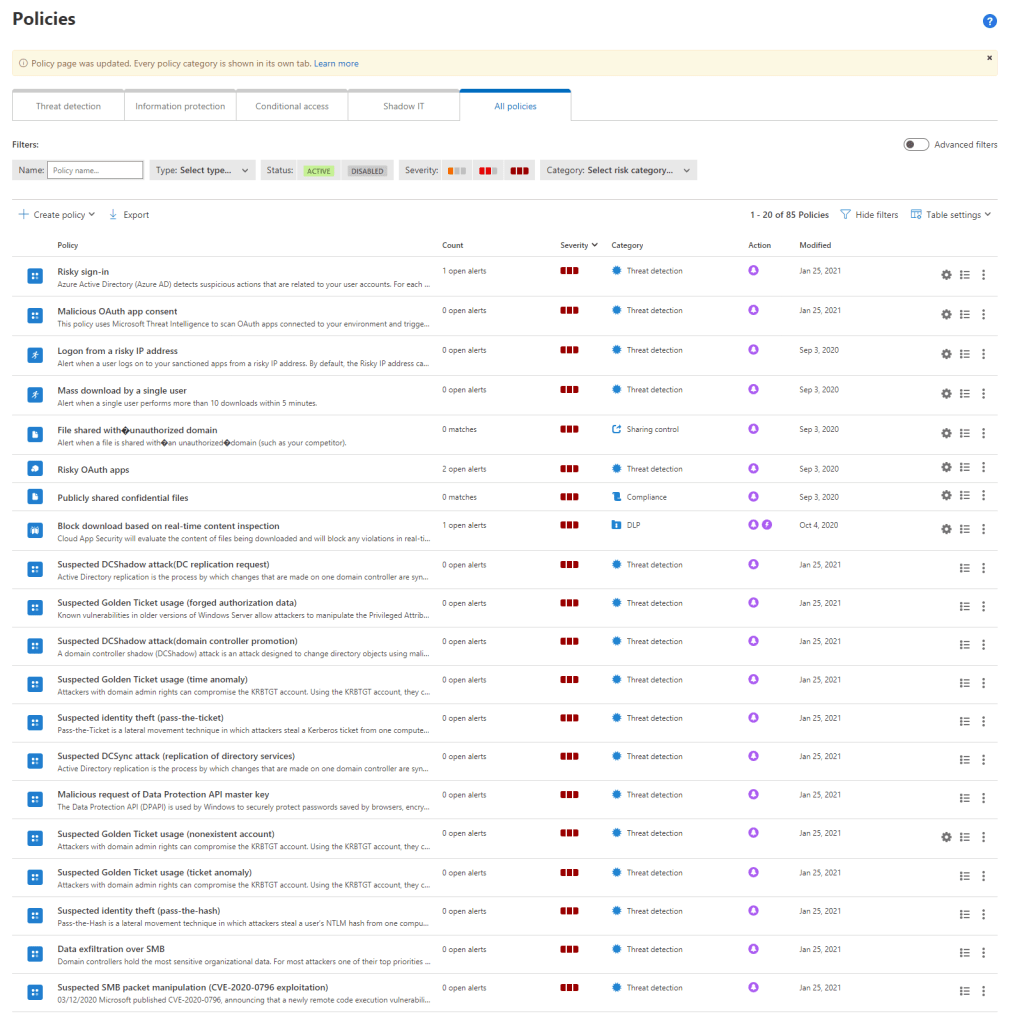
Task: Open three-dot menu for Mass download policy
Action: (983, 393)
